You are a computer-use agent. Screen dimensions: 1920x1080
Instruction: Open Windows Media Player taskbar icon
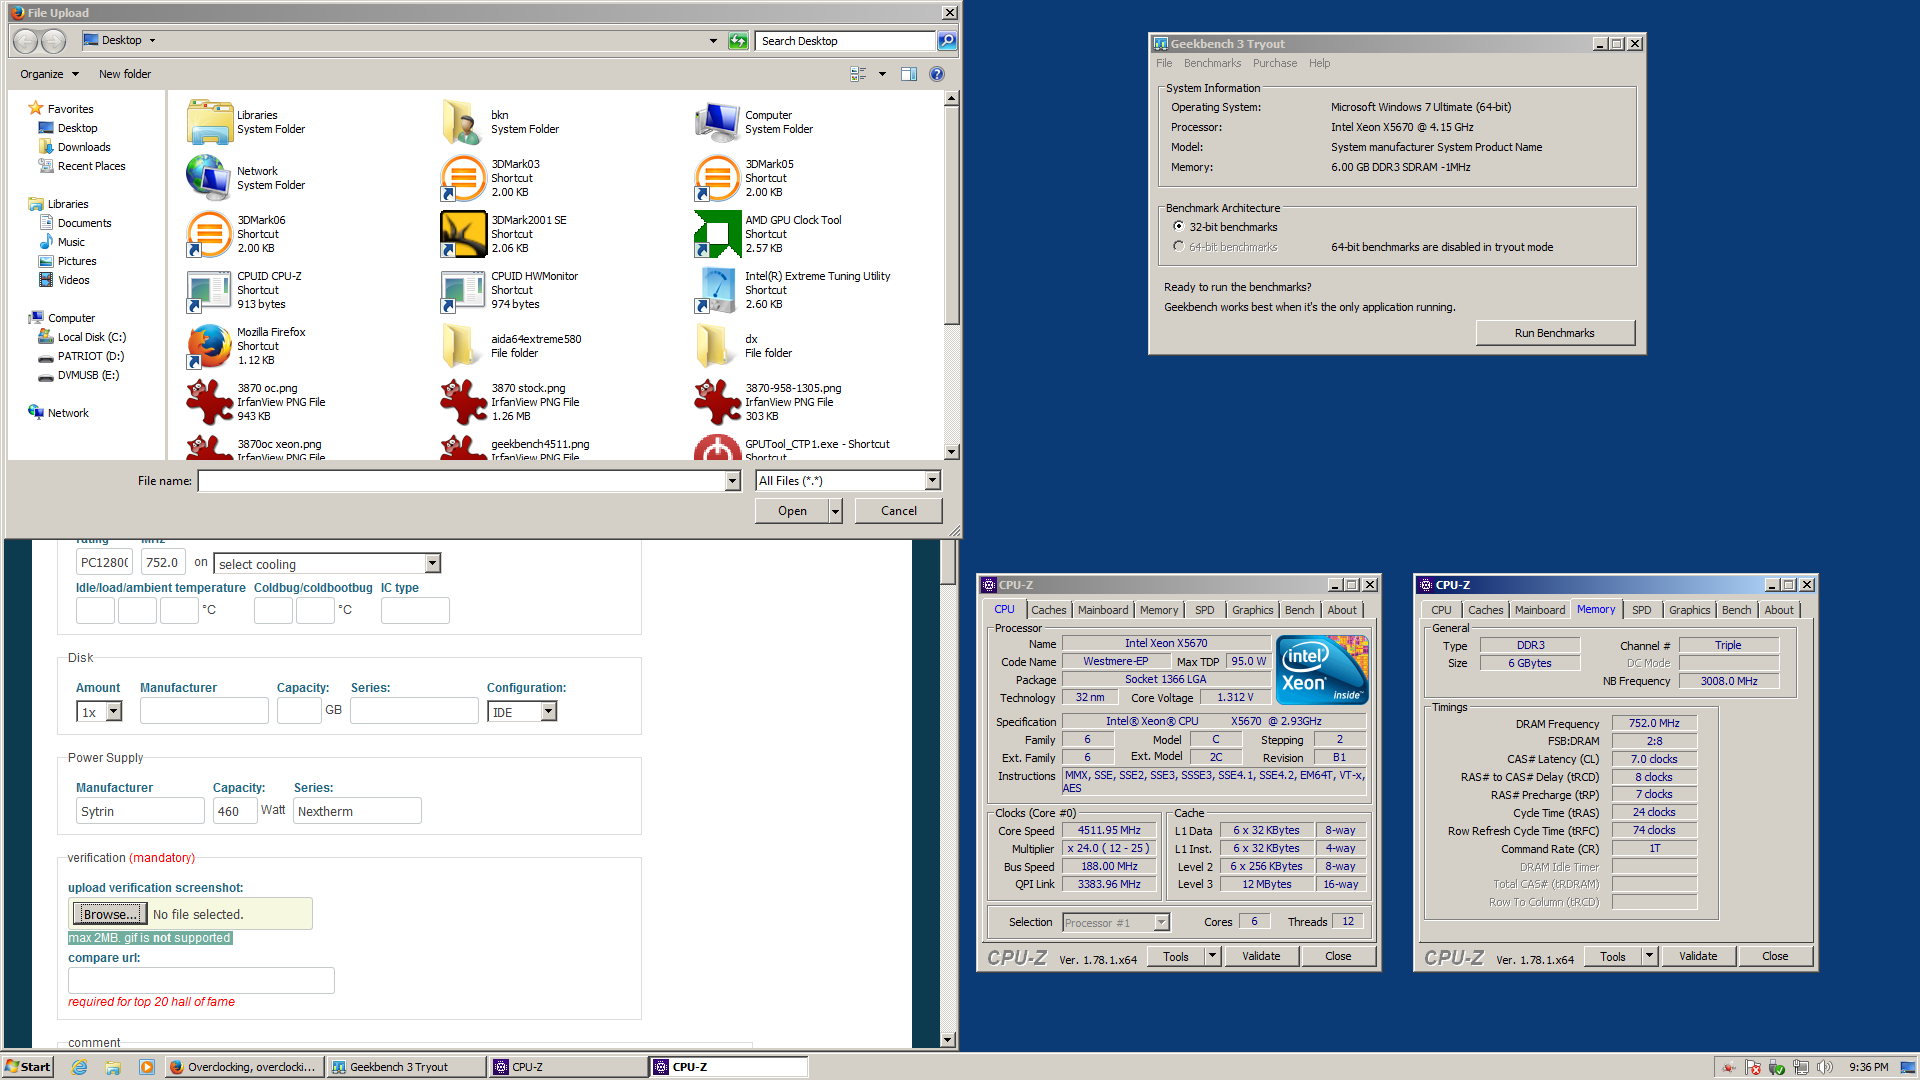click(147, 1067)
